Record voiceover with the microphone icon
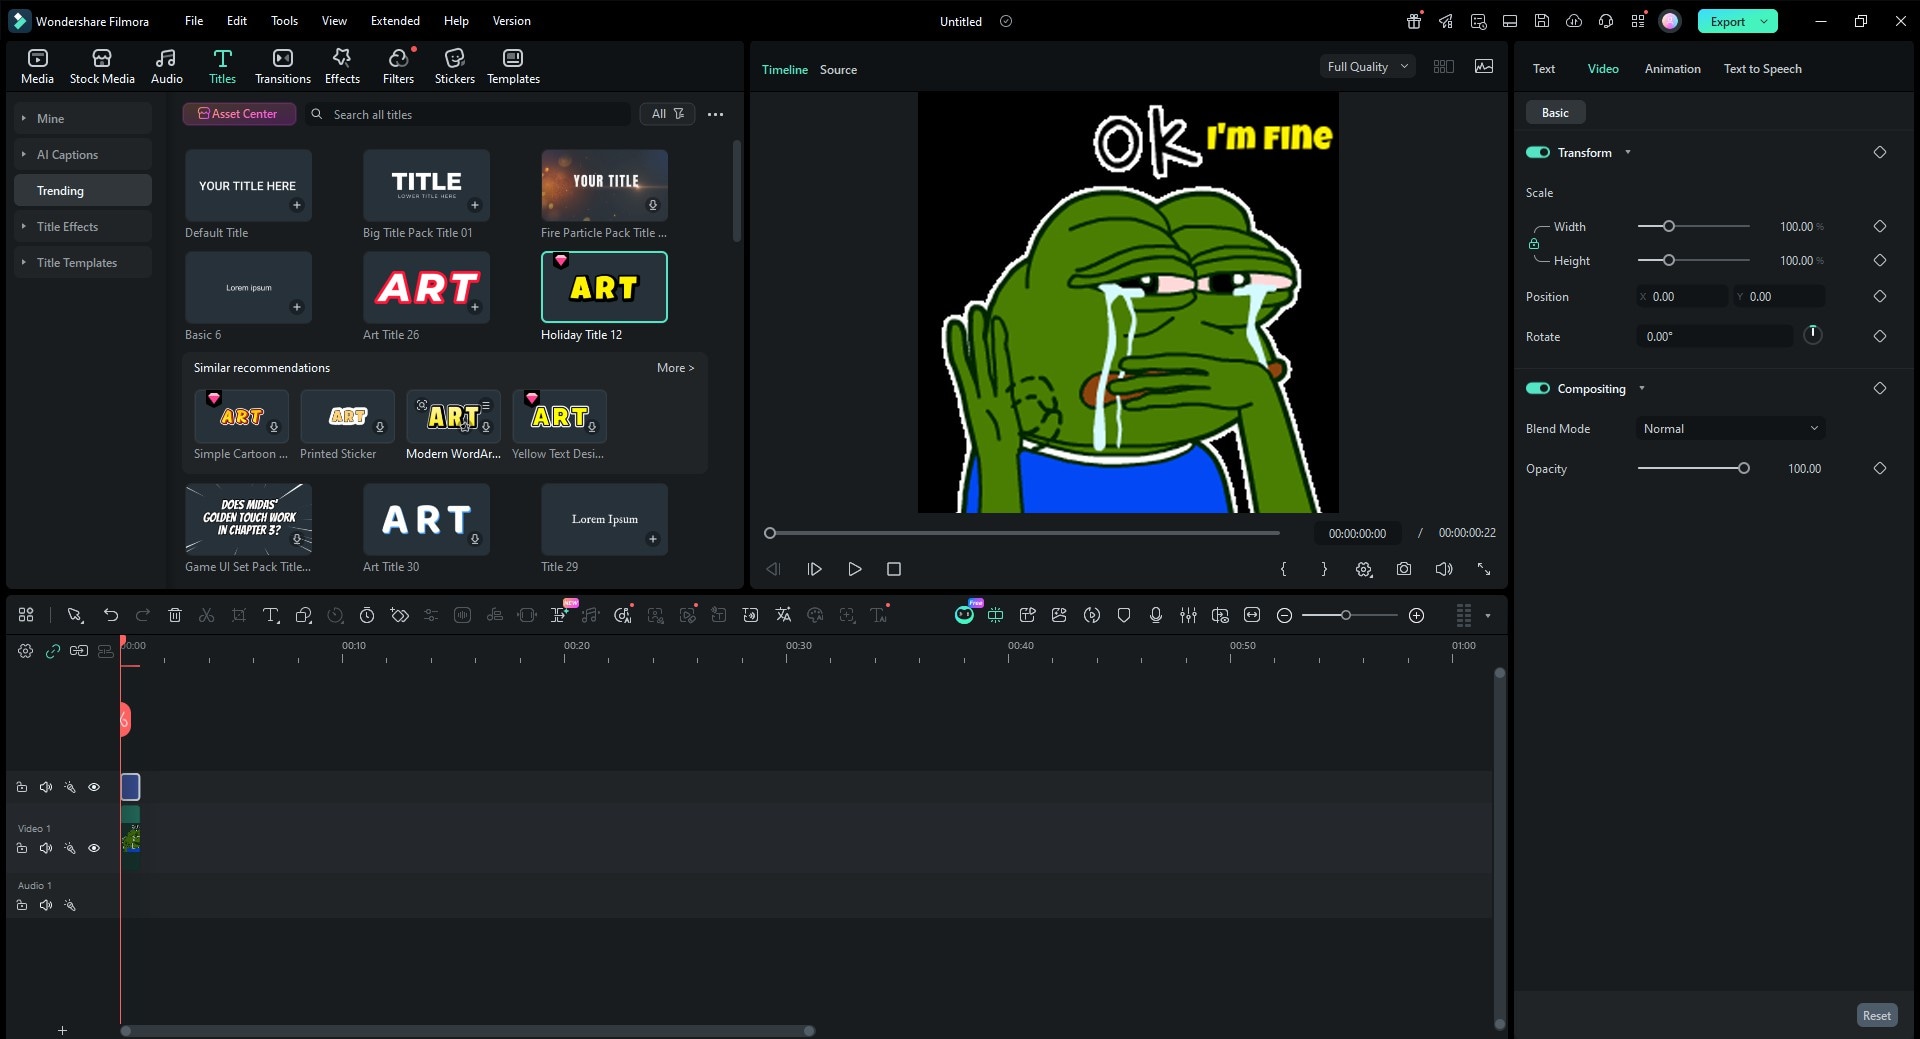 point(1156,615)
